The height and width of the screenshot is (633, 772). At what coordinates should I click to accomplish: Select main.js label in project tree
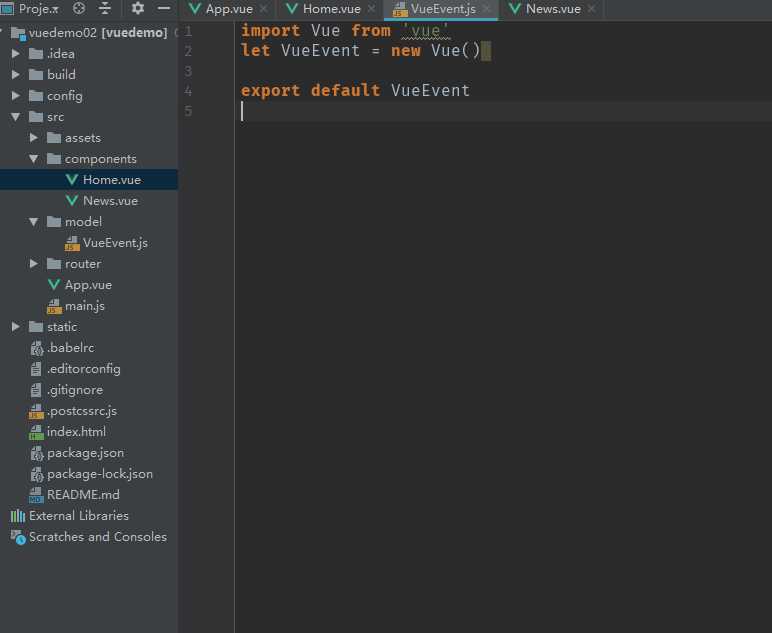tap(85, 306)
